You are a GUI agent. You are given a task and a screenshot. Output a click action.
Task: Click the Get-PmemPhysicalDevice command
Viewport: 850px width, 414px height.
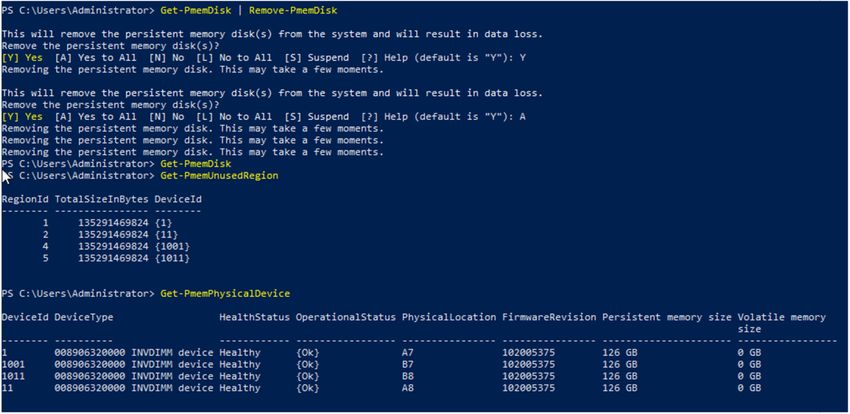225,293
